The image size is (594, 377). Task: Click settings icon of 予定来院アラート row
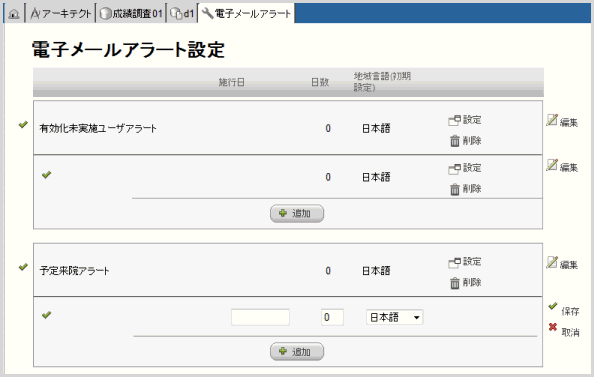(454, 262)
